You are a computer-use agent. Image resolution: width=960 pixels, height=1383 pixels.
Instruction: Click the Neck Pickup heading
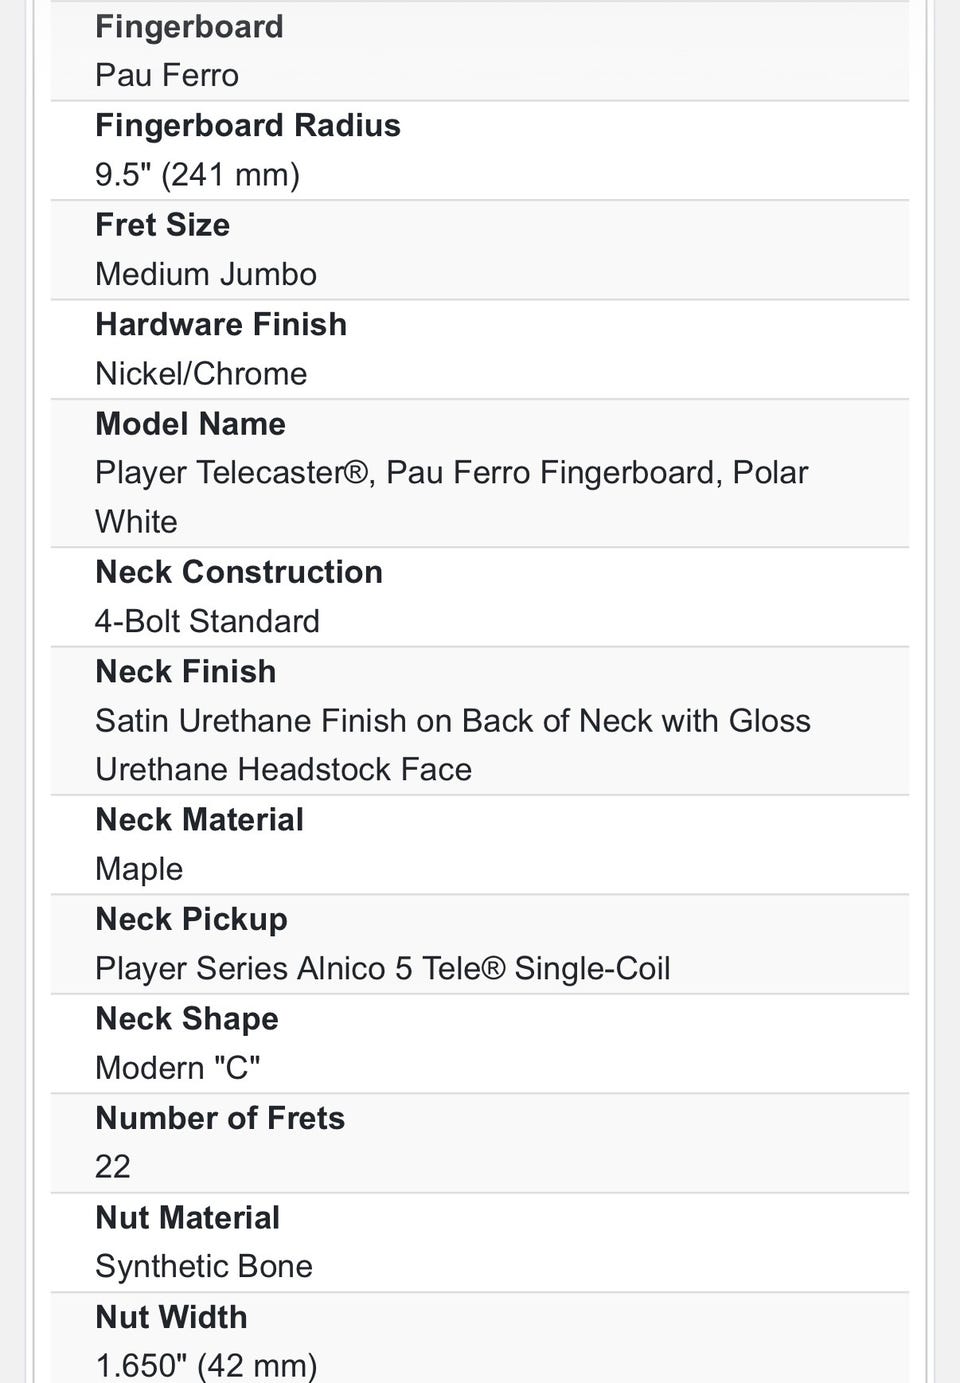point(191,920)
